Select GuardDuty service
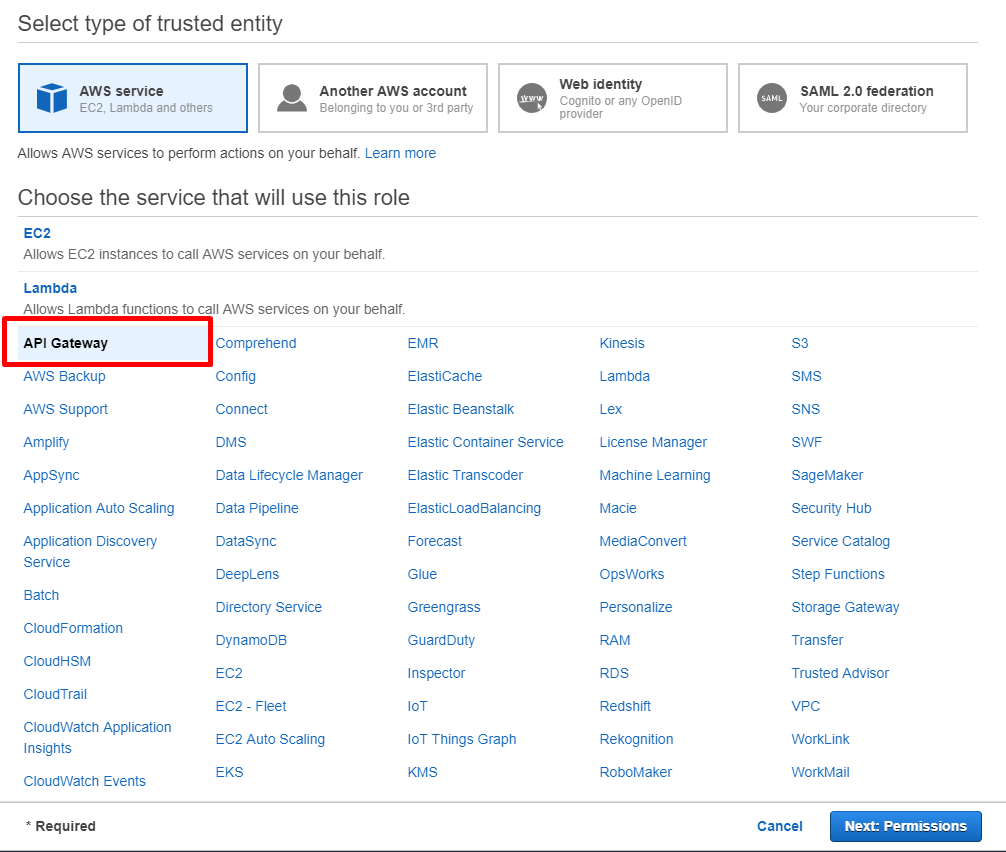 coord(441,640)
